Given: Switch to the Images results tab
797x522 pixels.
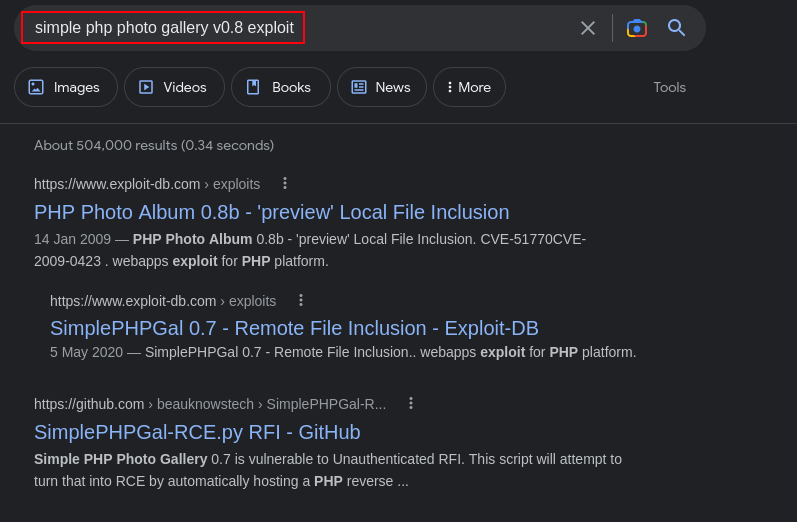Looking at the screenshot, I should [66, 87].
